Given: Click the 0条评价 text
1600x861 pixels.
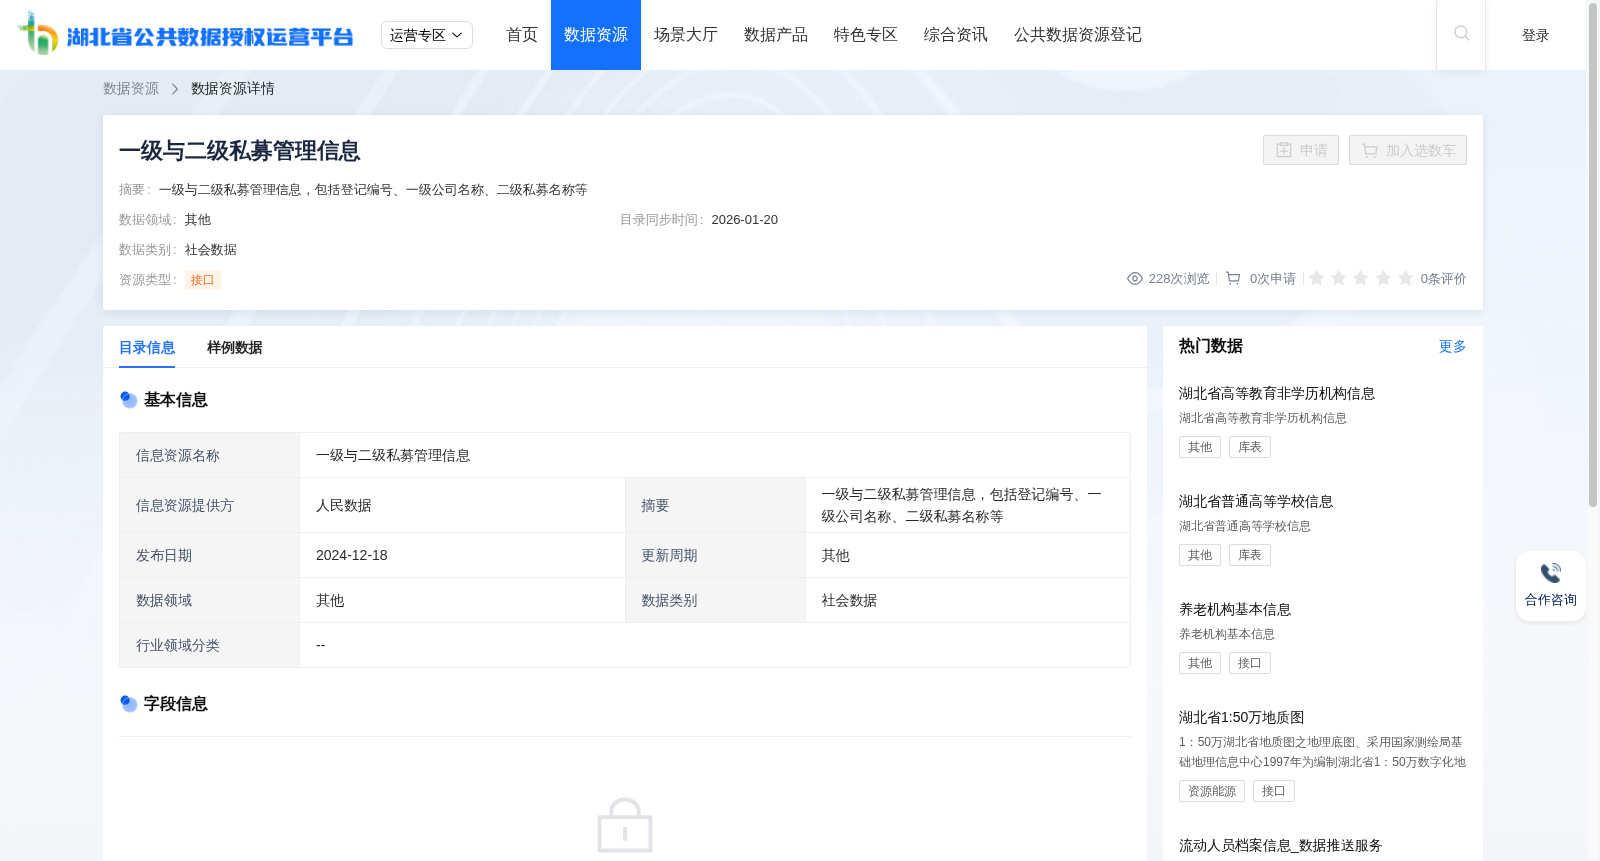Looking at the screenshot, I should 1443,279.
